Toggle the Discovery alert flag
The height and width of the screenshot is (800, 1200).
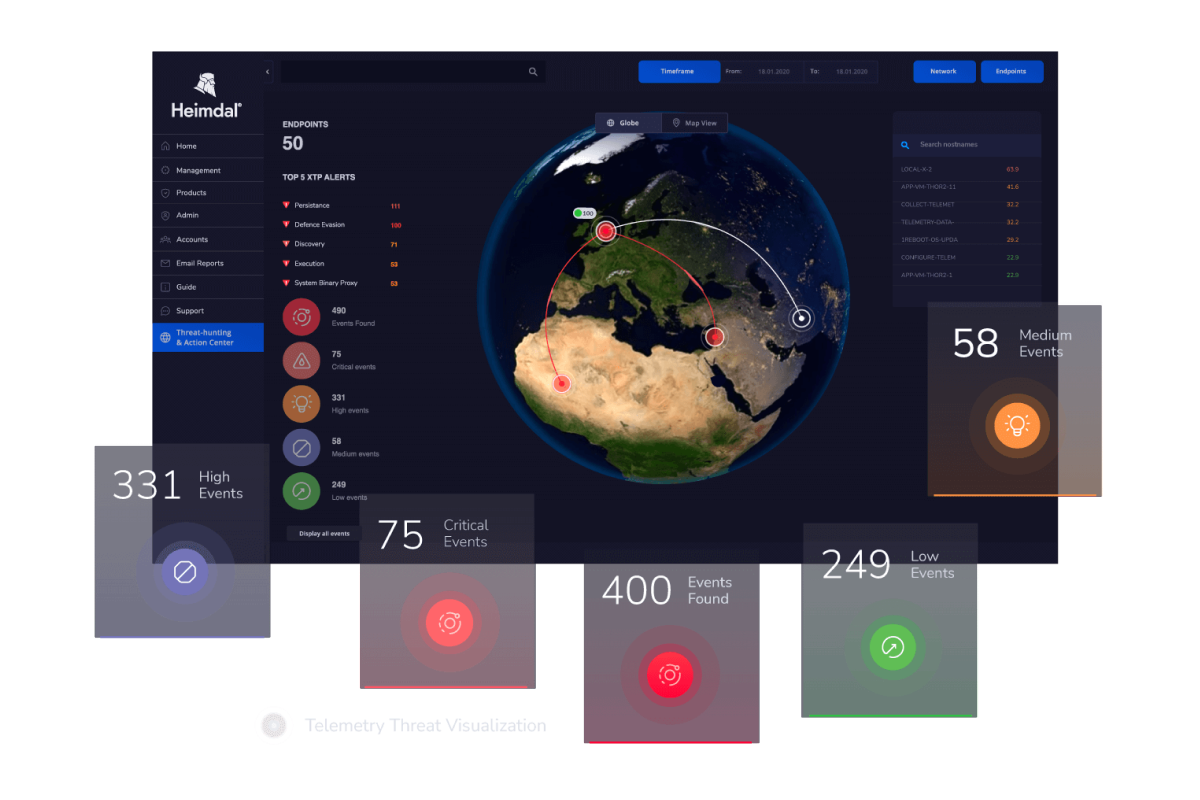284,242
